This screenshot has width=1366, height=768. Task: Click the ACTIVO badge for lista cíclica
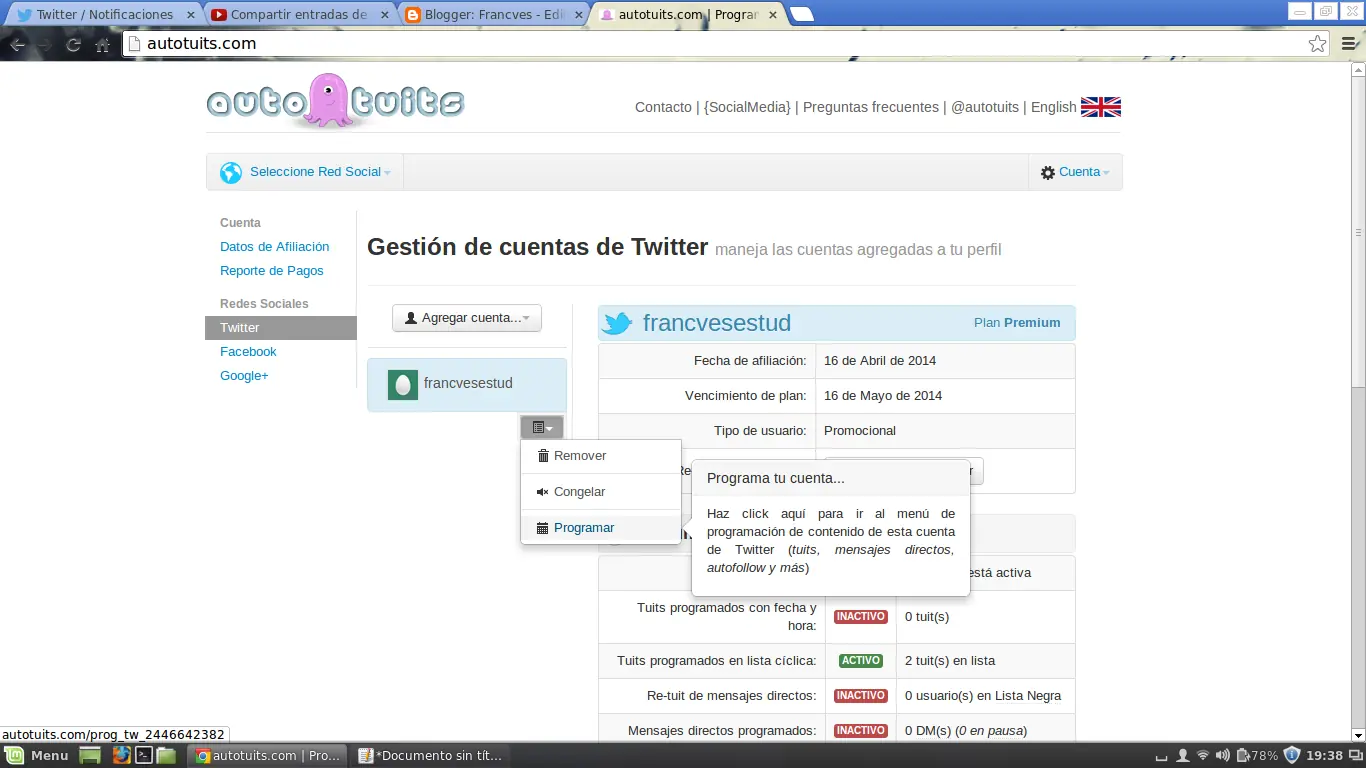[x=861, y=661]
